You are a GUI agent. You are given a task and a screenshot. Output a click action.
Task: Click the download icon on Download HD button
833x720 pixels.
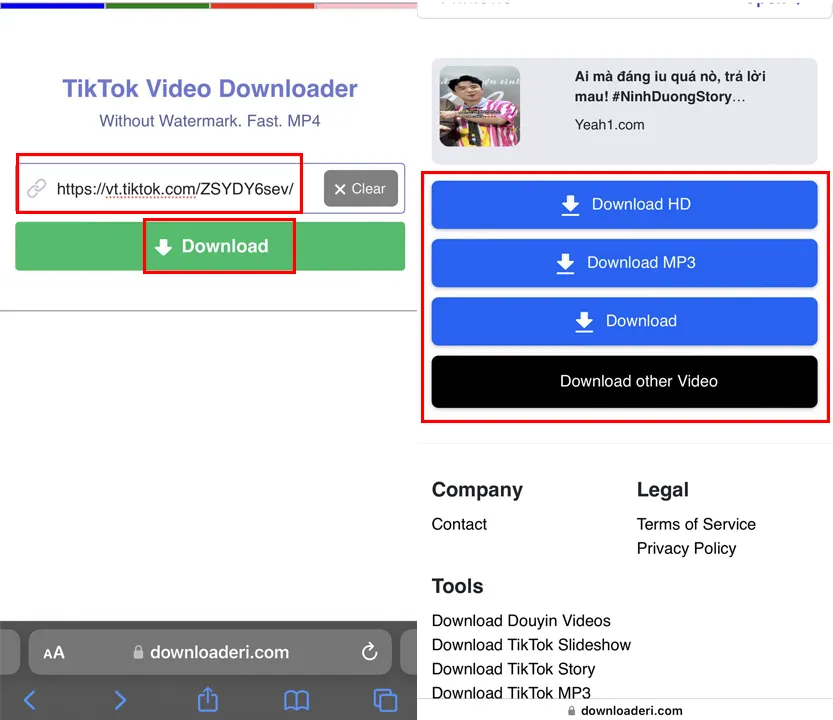(x=571, y=204)
